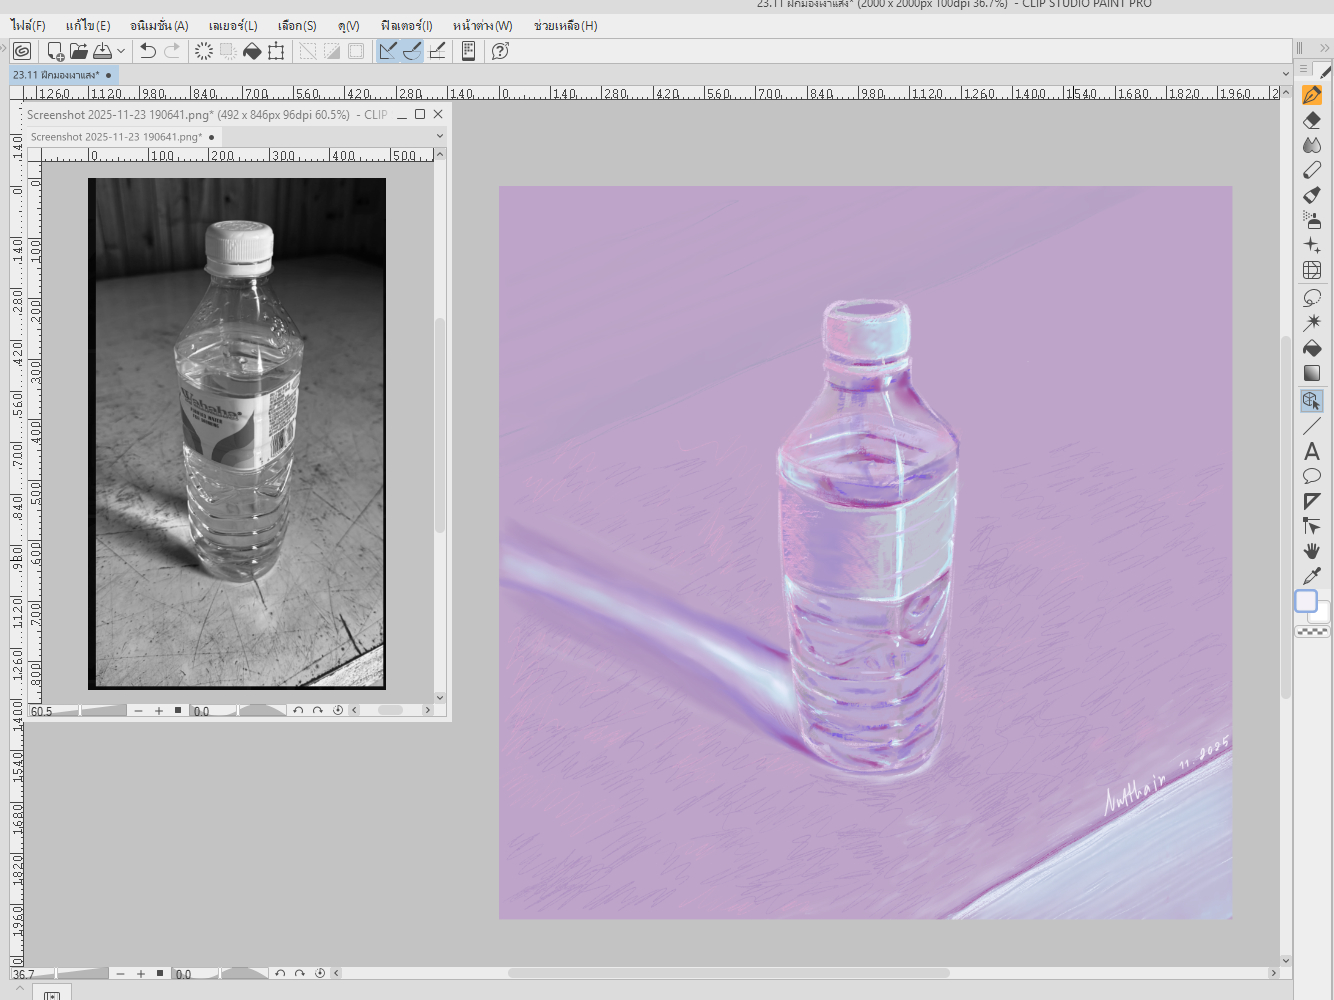
Task: Select the Eyedropper tool
Action: pyautogui.click(x=1312, y=576)
